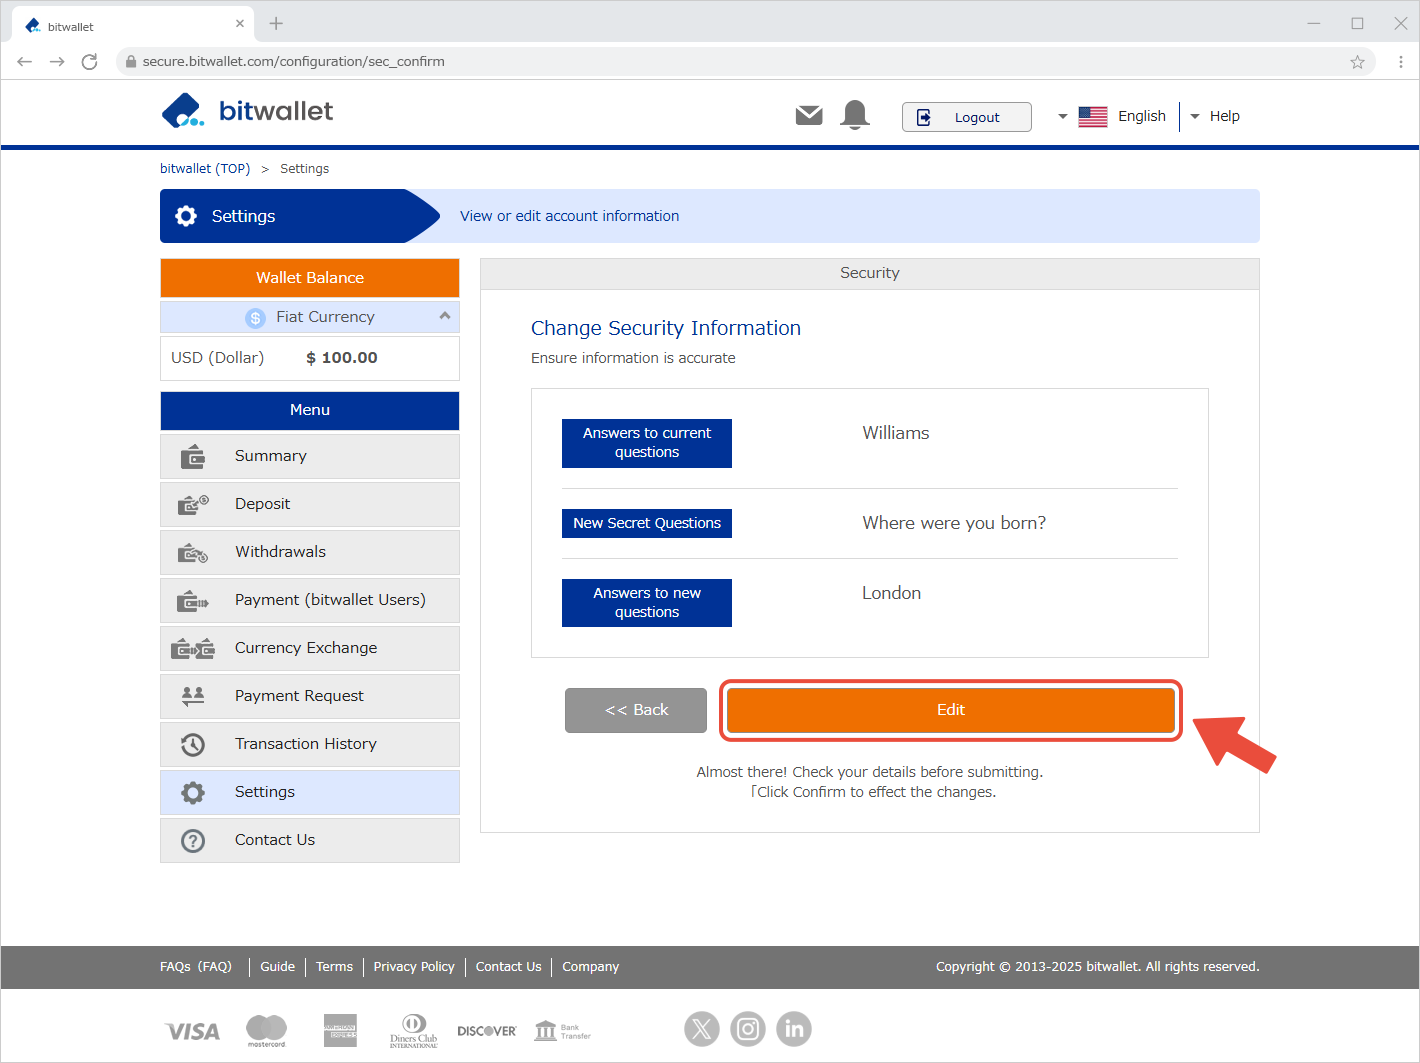Bookmark this page with star icon
The height and width of the screenshot is (1063, 1420).
1357,62
